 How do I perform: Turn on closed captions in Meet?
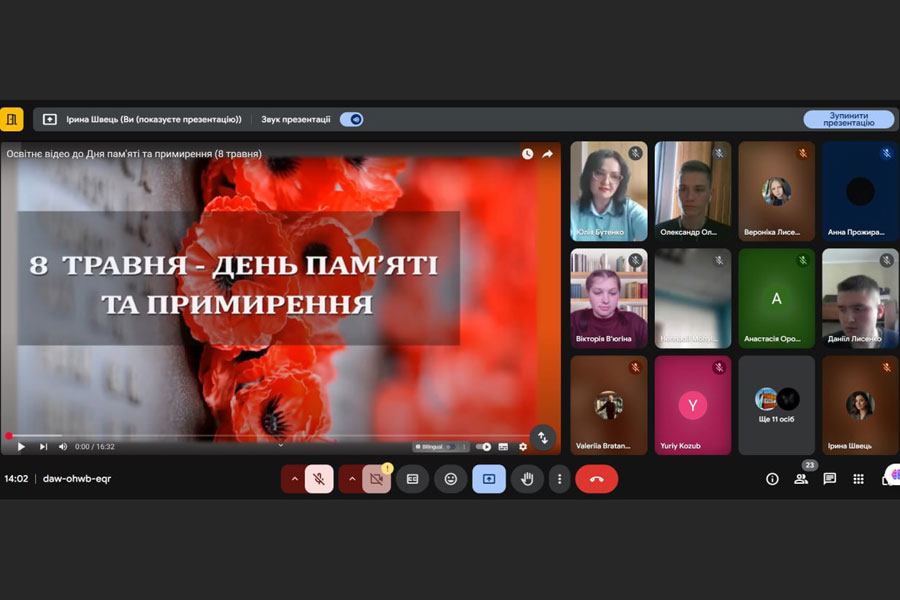click(413, 479)
